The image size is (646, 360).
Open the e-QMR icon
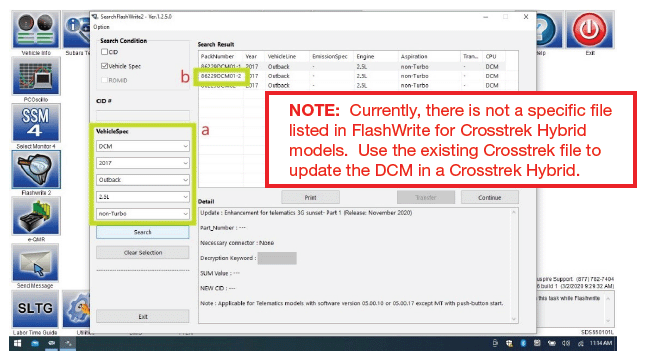pyautogui.click(x=36, y=216)
